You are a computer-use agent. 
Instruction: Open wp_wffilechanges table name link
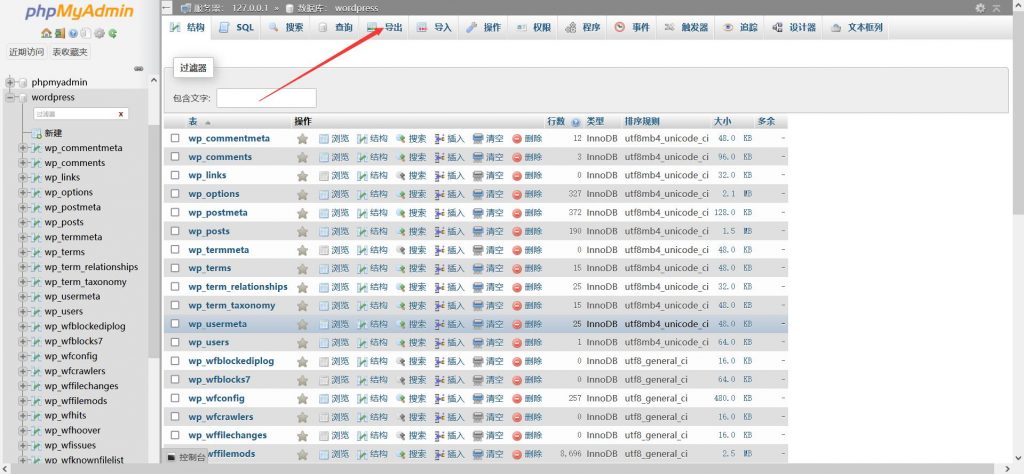(227, 435)
